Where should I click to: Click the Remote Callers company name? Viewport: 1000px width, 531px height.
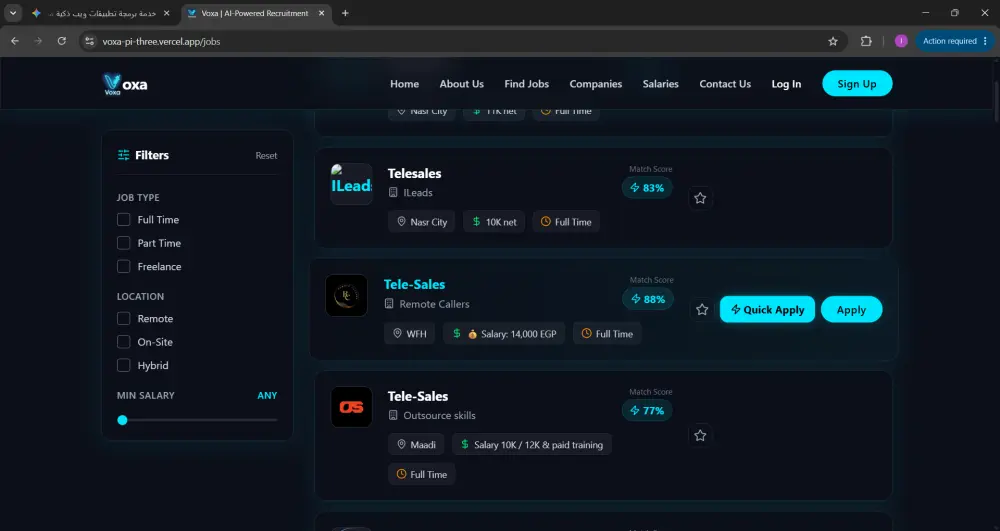tap(434, 304)
